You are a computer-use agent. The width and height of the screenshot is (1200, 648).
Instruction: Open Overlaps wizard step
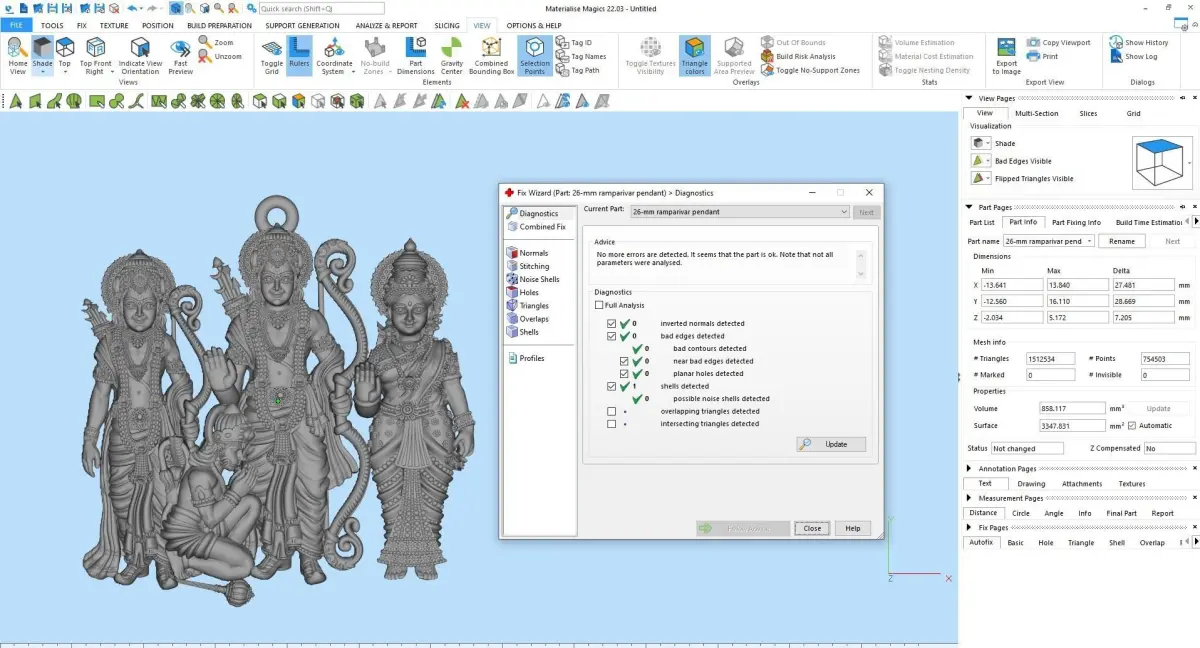click(528, 319)
